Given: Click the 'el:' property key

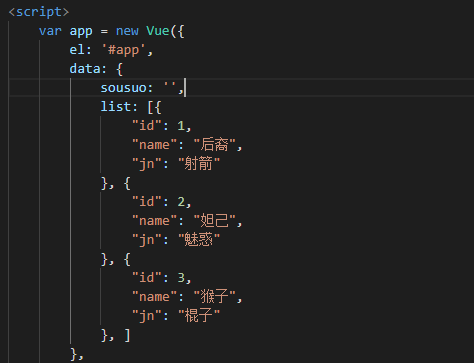Looking at the screenshot, I should pyautogui.click(x=80, y=50).
